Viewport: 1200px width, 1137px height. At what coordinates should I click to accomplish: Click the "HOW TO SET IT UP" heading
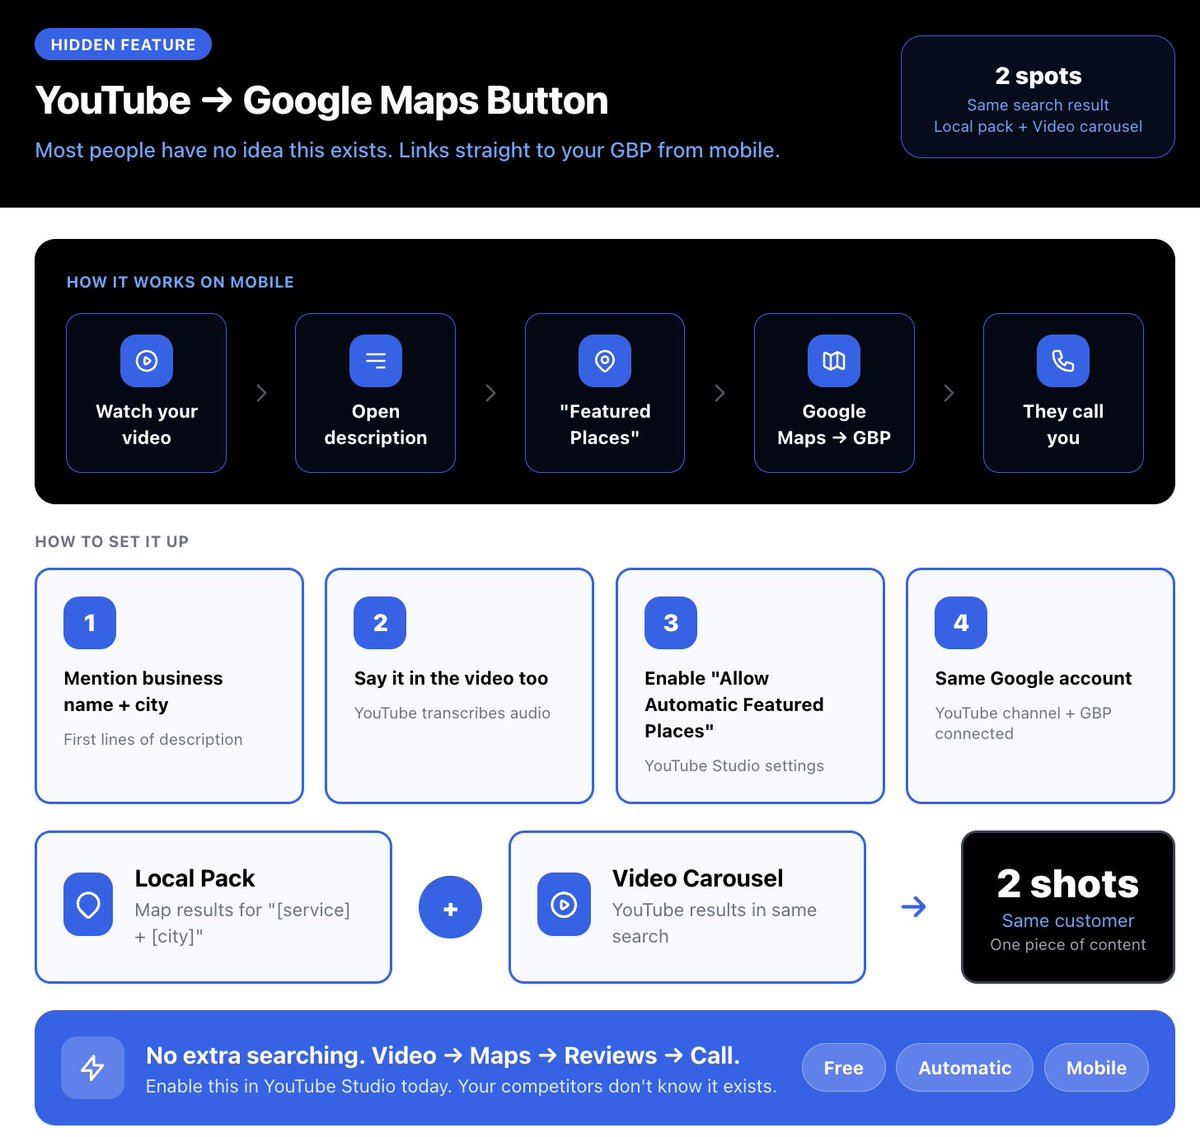[112, 541]
